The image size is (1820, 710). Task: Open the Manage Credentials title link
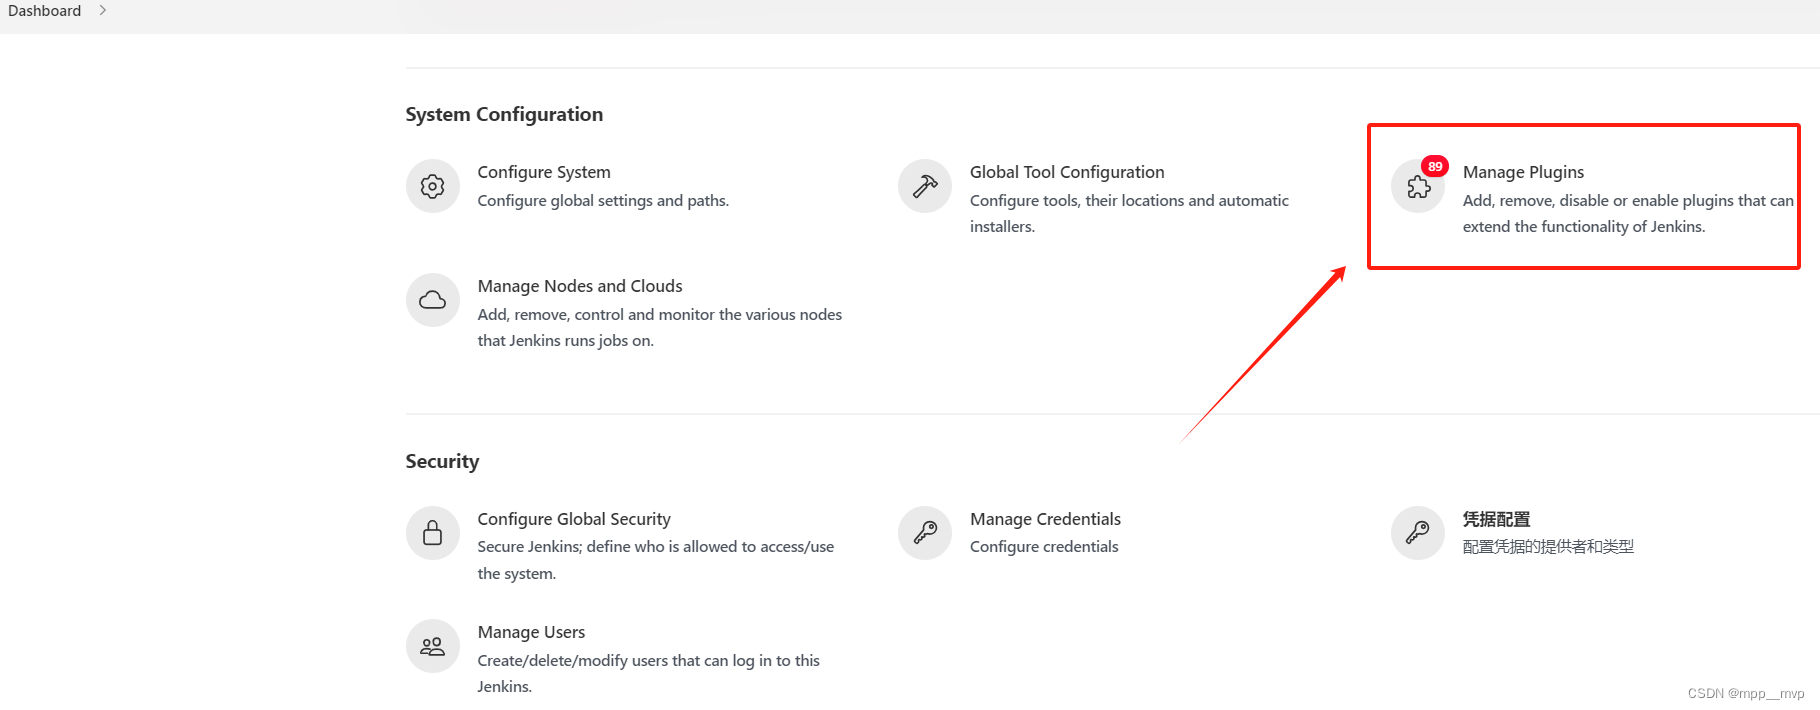[1045, 519]
